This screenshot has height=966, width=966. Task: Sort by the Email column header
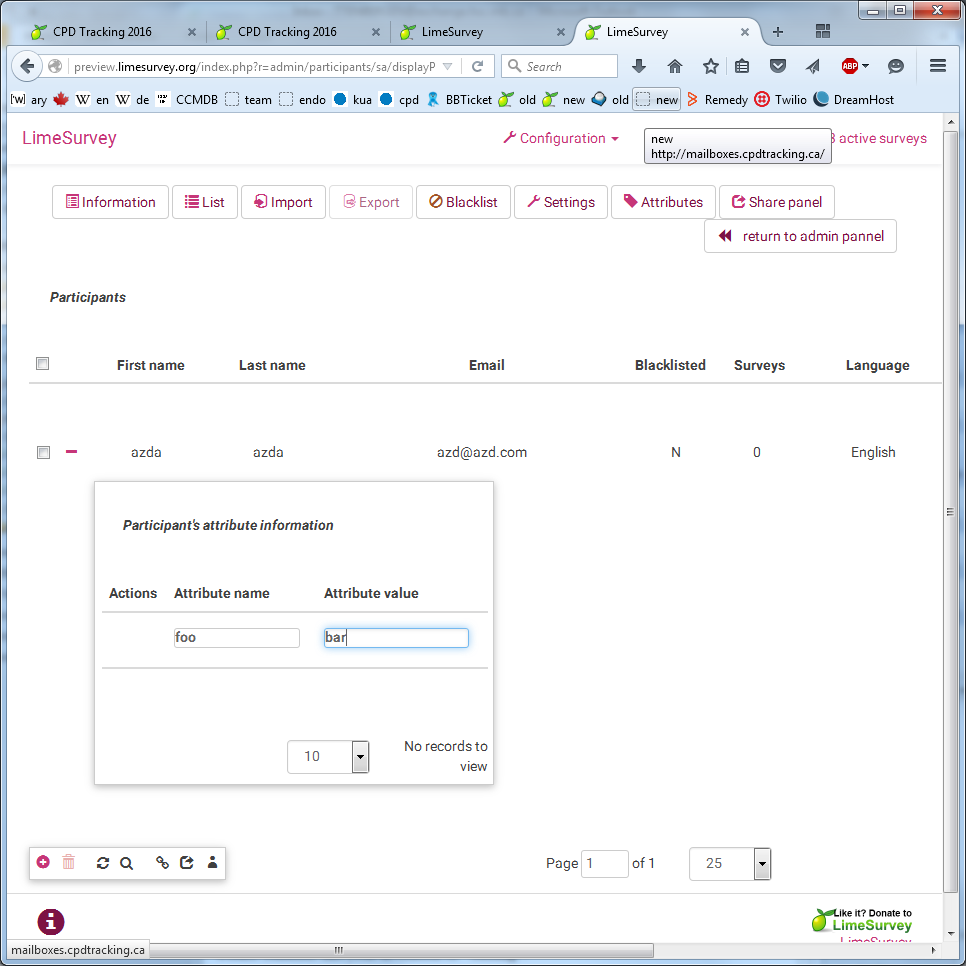(487, 365)
